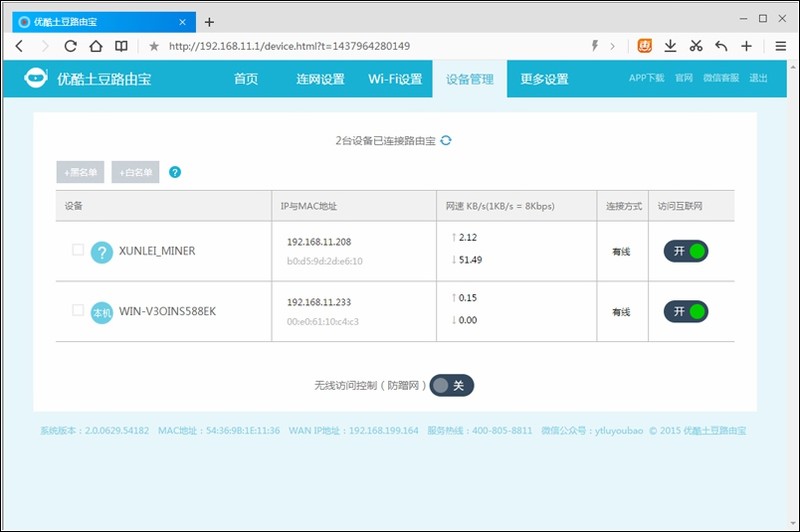Click the lightning speed mode icon
Screen dimensions: 800x532
pyautogui.click(x=595, y=46)
